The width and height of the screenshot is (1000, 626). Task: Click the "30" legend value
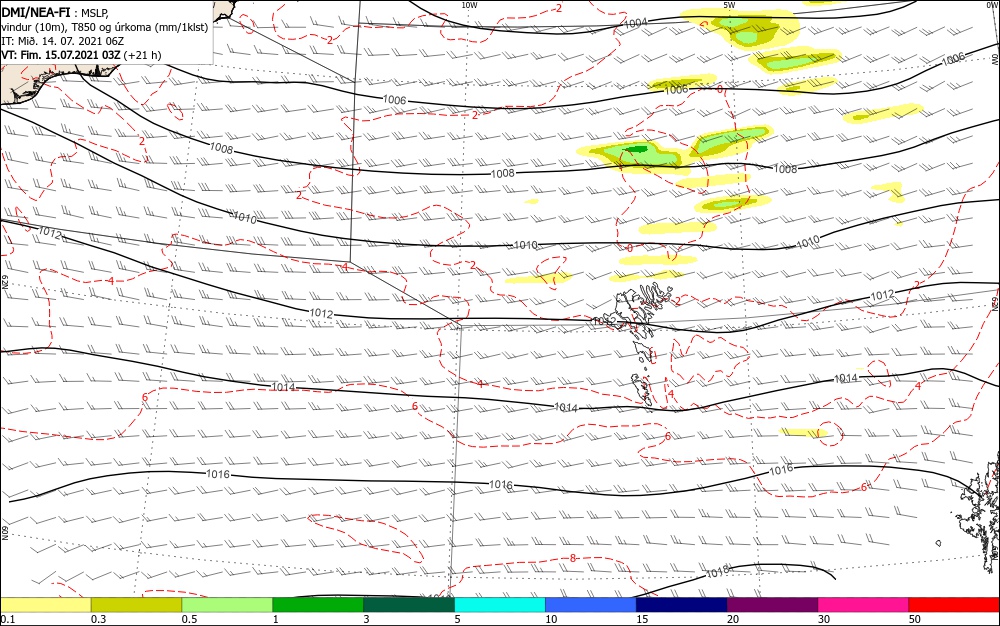(824, 620)
